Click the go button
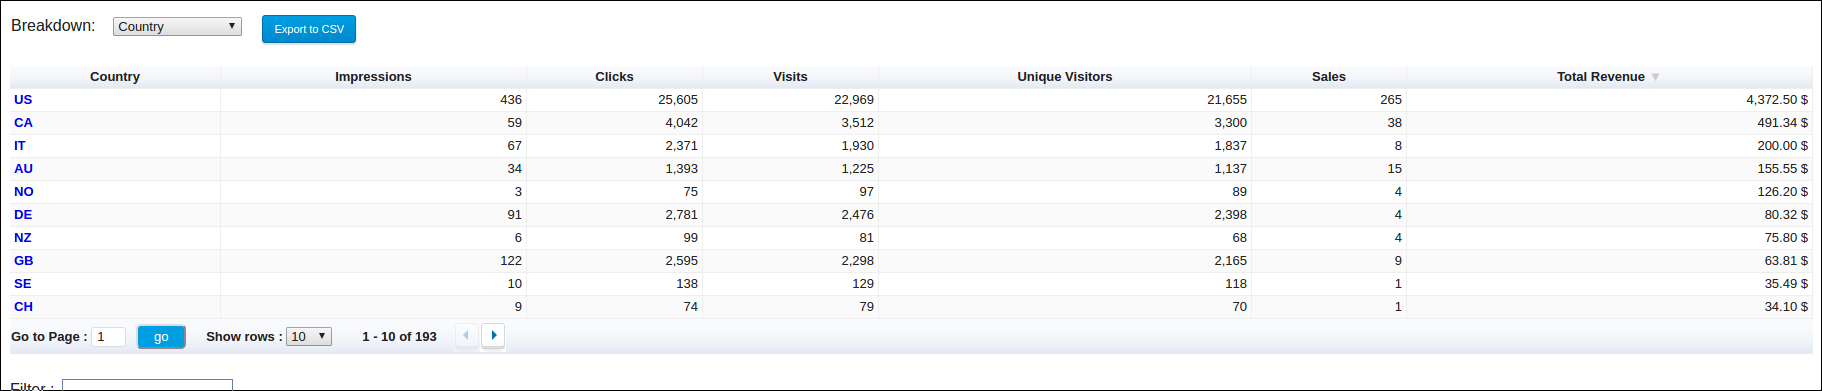 (x=161, y=337)
